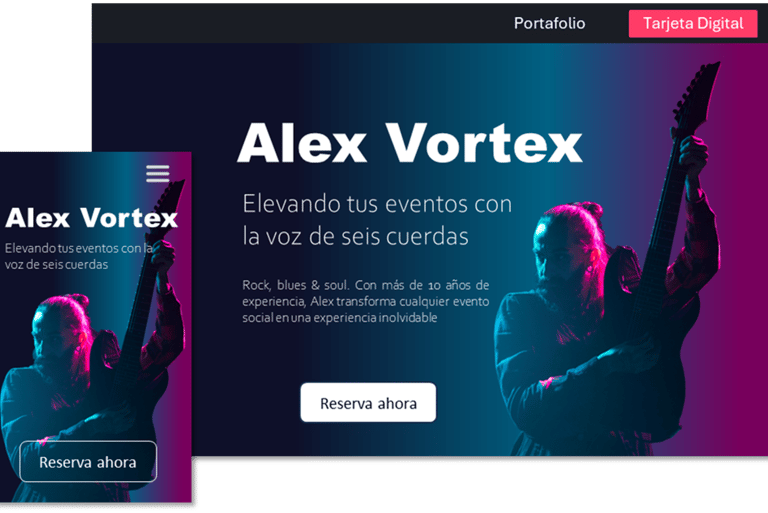Select the mobile Alex Vortex heading

pyautogui.click(x=92, y=218)
